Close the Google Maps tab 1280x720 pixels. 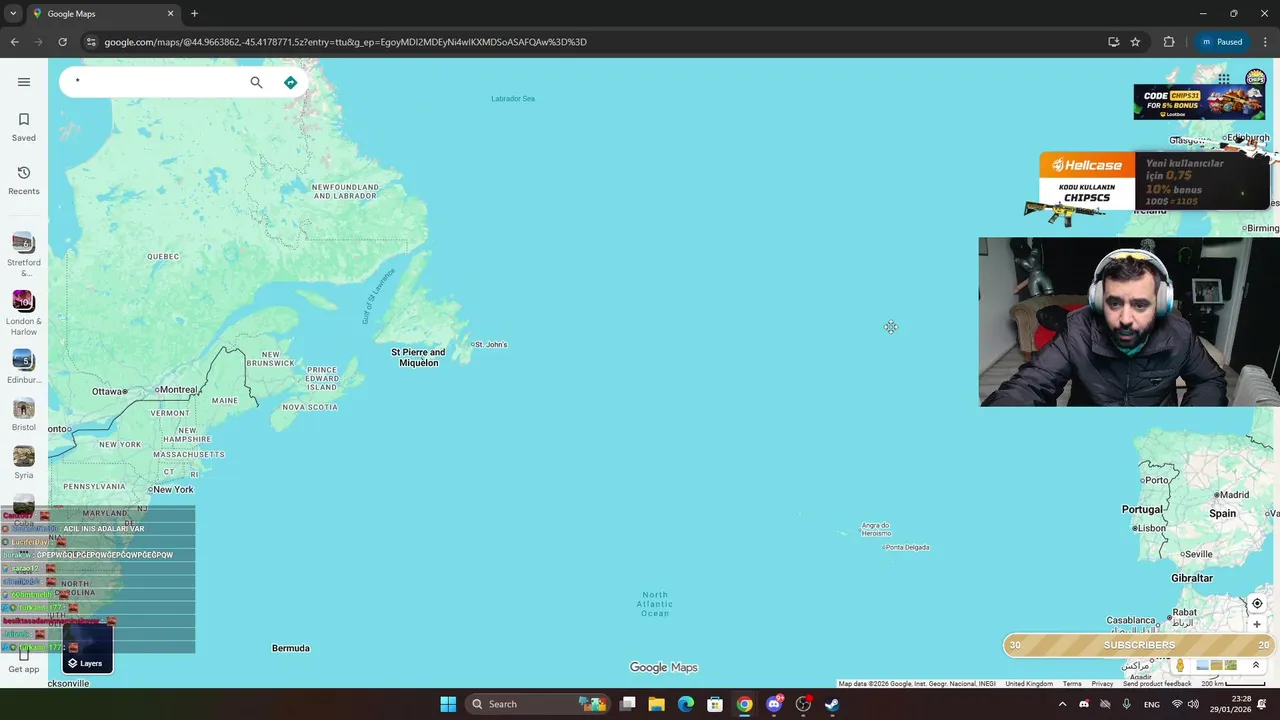click(x=170, y=14)
